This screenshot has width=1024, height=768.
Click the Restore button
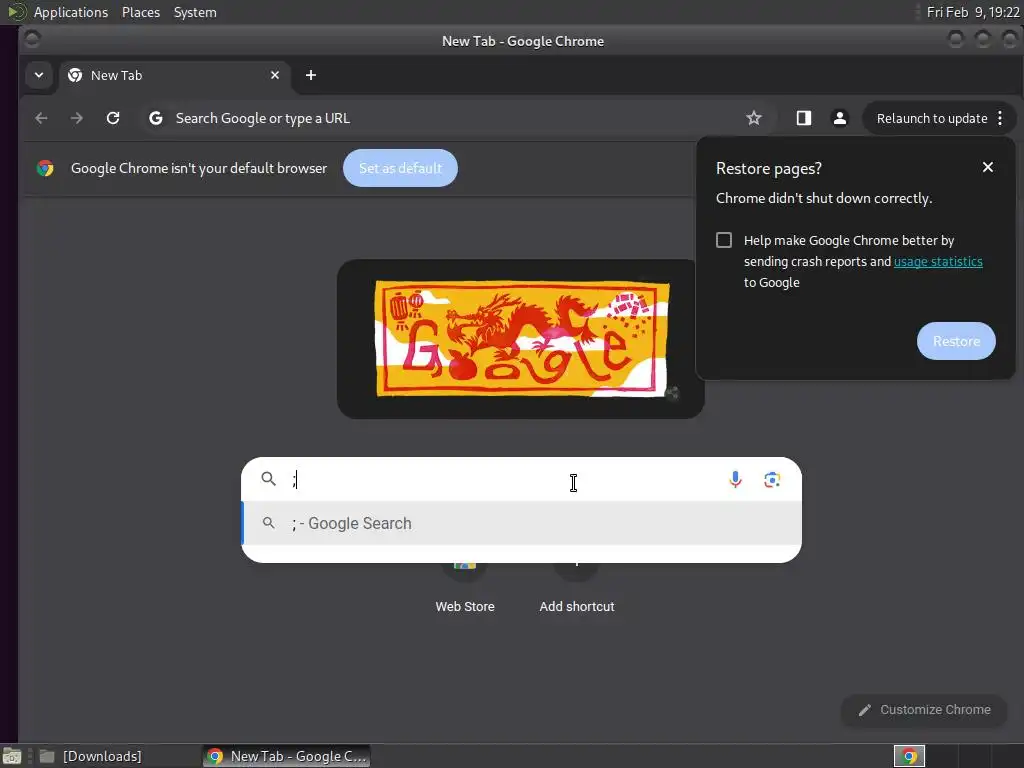[x=956, y=341]
